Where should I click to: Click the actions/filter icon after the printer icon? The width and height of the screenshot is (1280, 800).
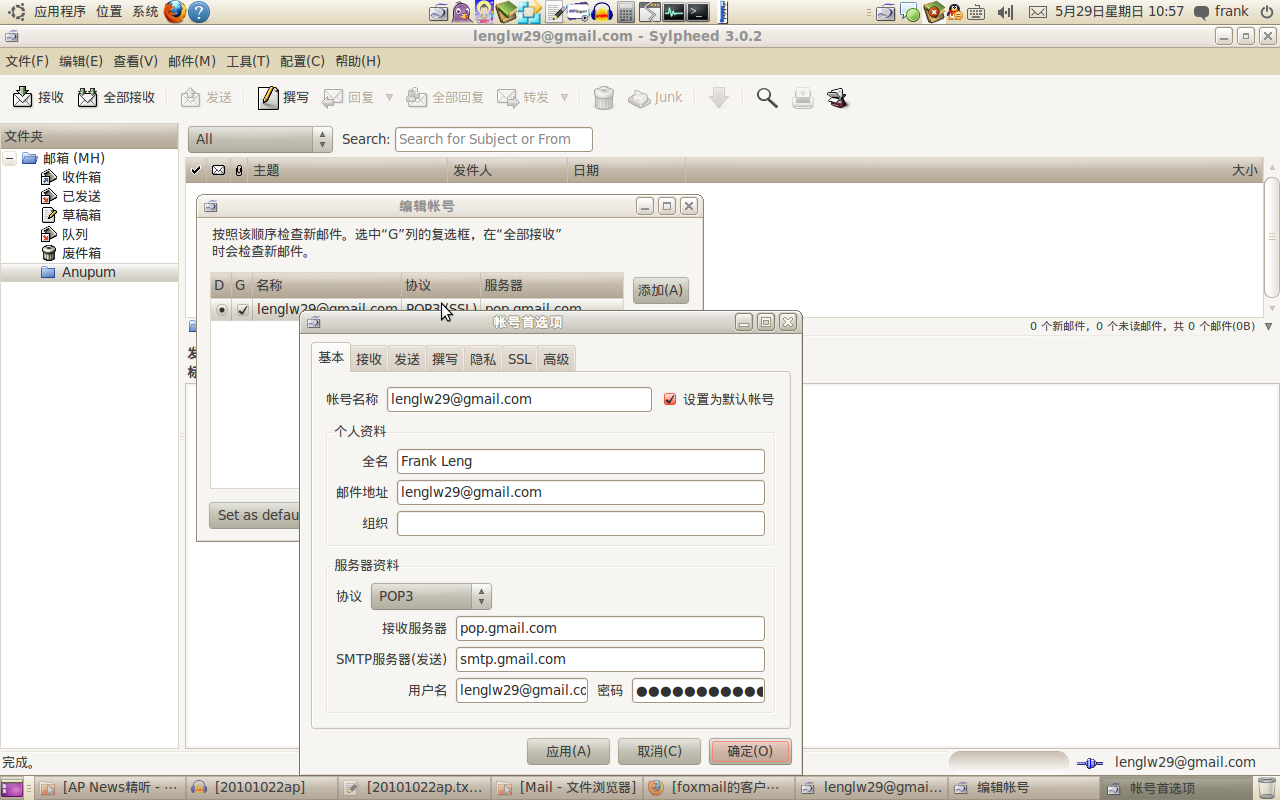(x=838, y=98)
